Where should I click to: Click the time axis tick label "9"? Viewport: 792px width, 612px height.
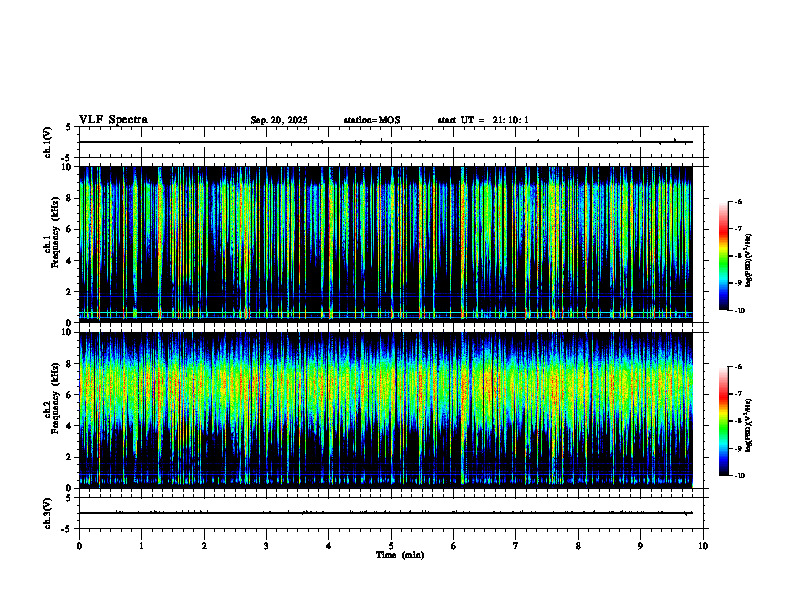[x=640, y=546]
